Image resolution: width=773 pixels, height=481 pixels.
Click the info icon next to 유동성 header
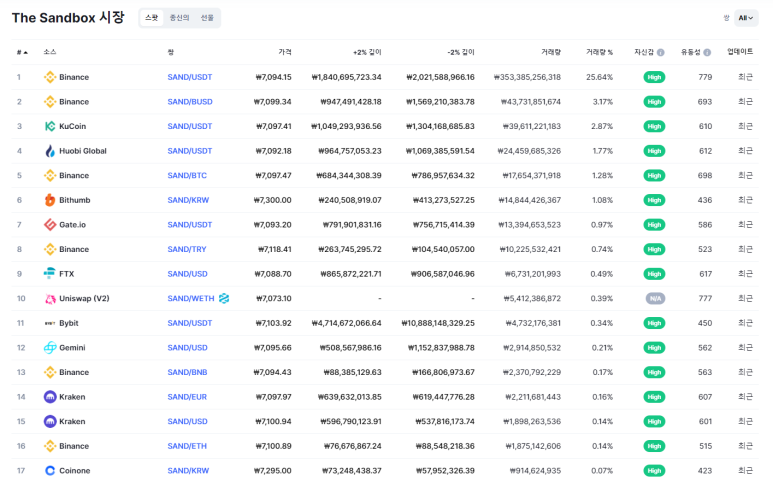click(x=707, y=52)
